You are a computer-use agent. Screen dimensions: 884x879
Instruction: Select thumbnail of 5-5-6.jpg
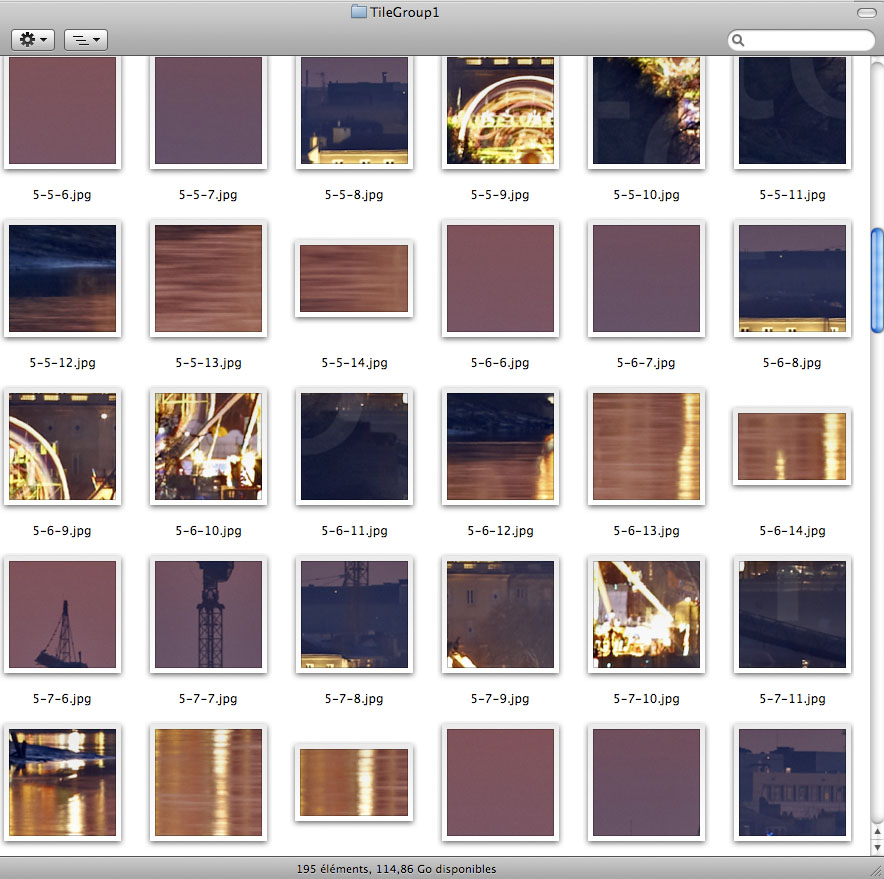[63, 111]
